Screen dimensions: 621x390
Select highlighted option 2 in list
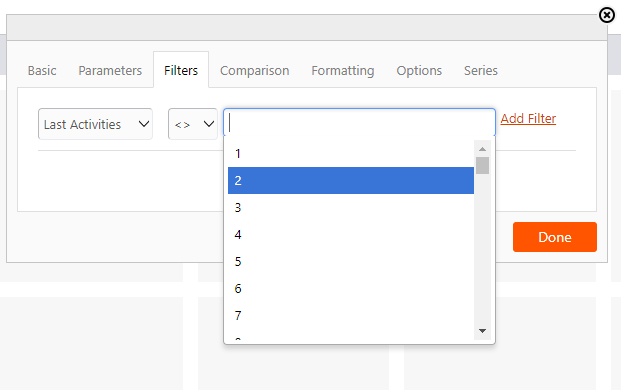point(351,181)
